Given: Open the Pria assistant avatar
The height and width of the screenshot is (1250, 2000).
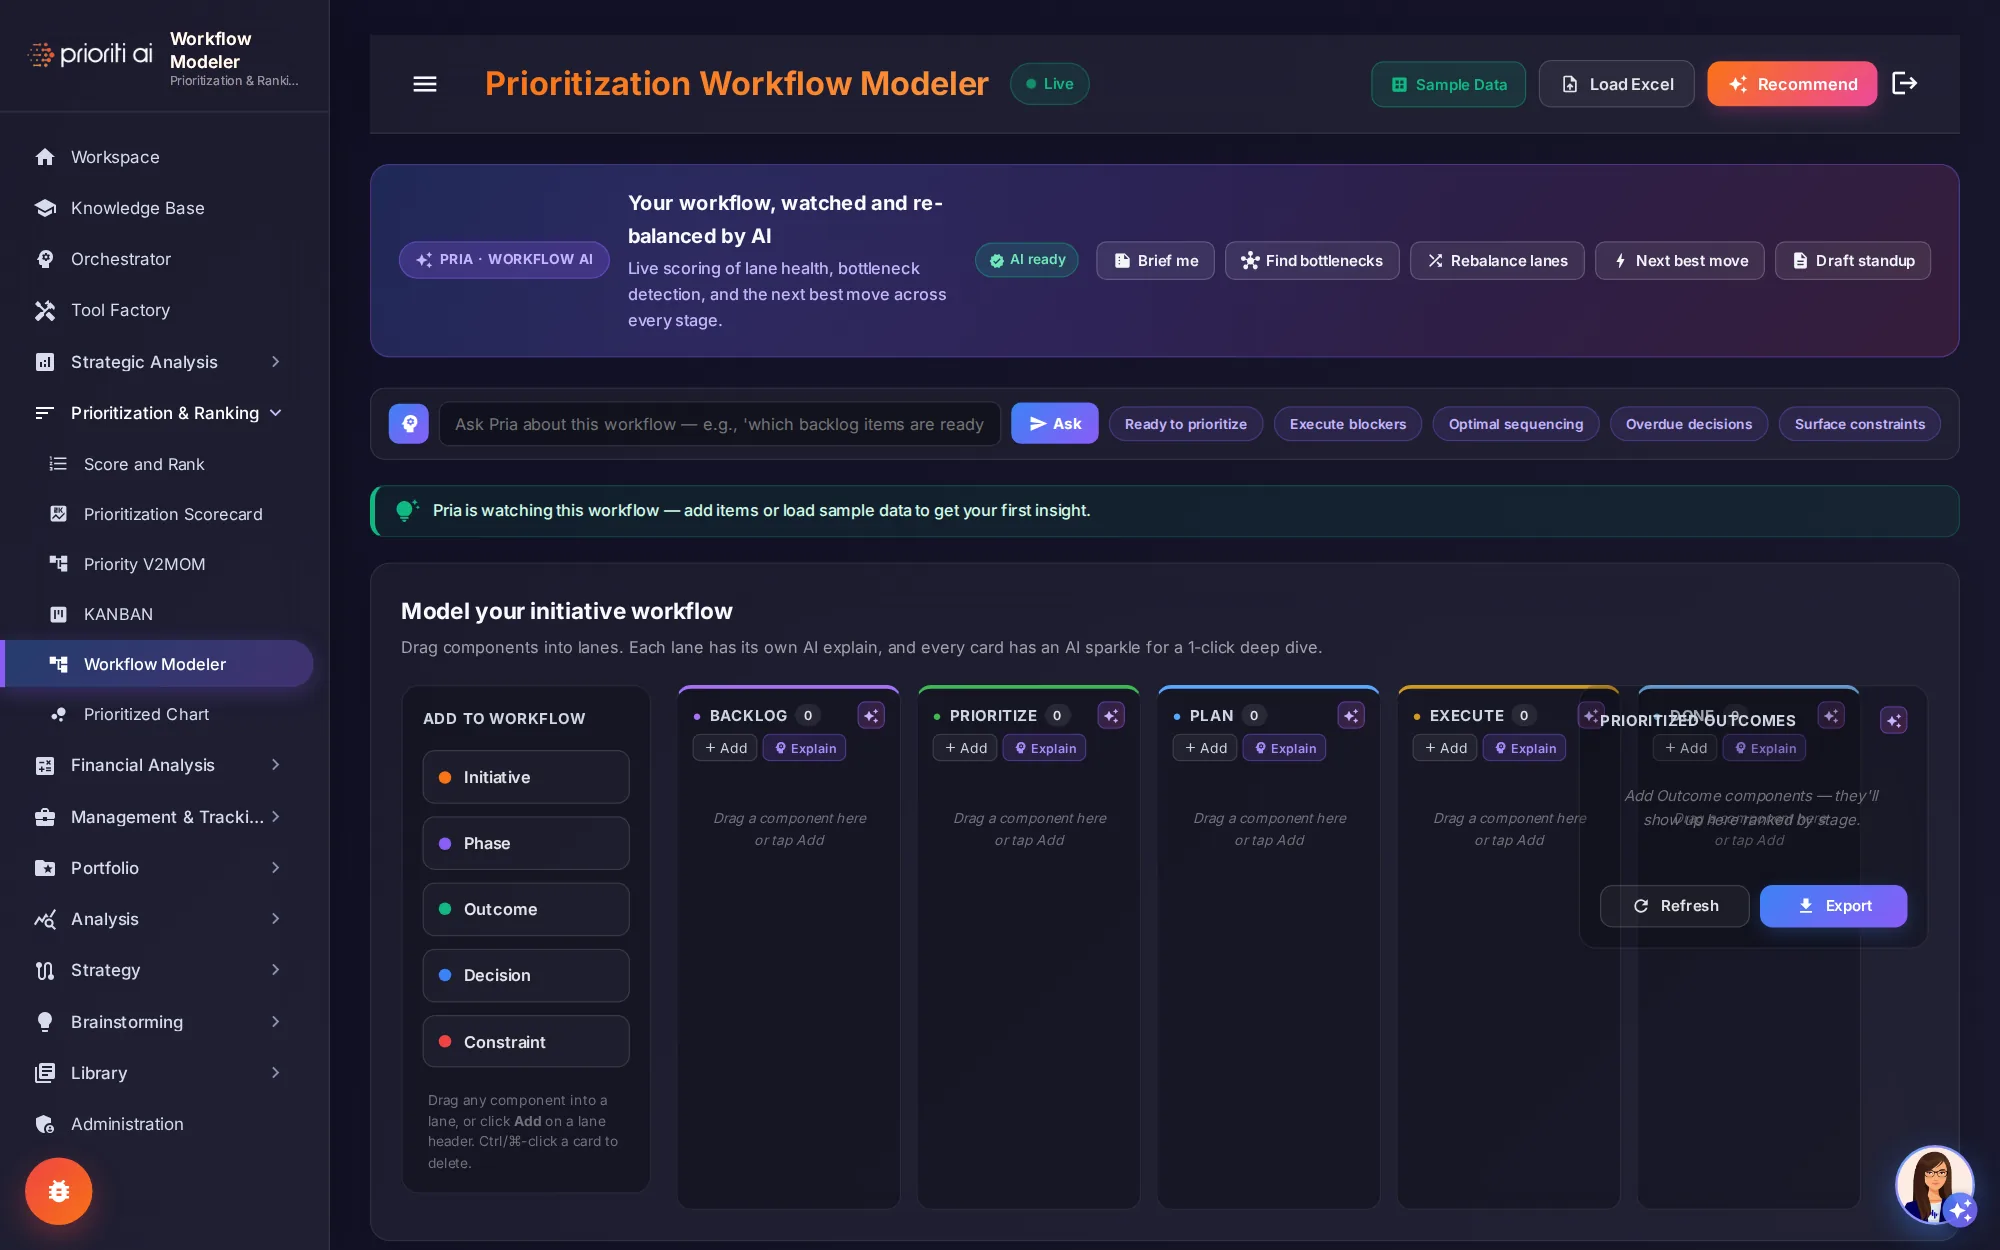Looking at the screenshot, I should (1935, 1185).
